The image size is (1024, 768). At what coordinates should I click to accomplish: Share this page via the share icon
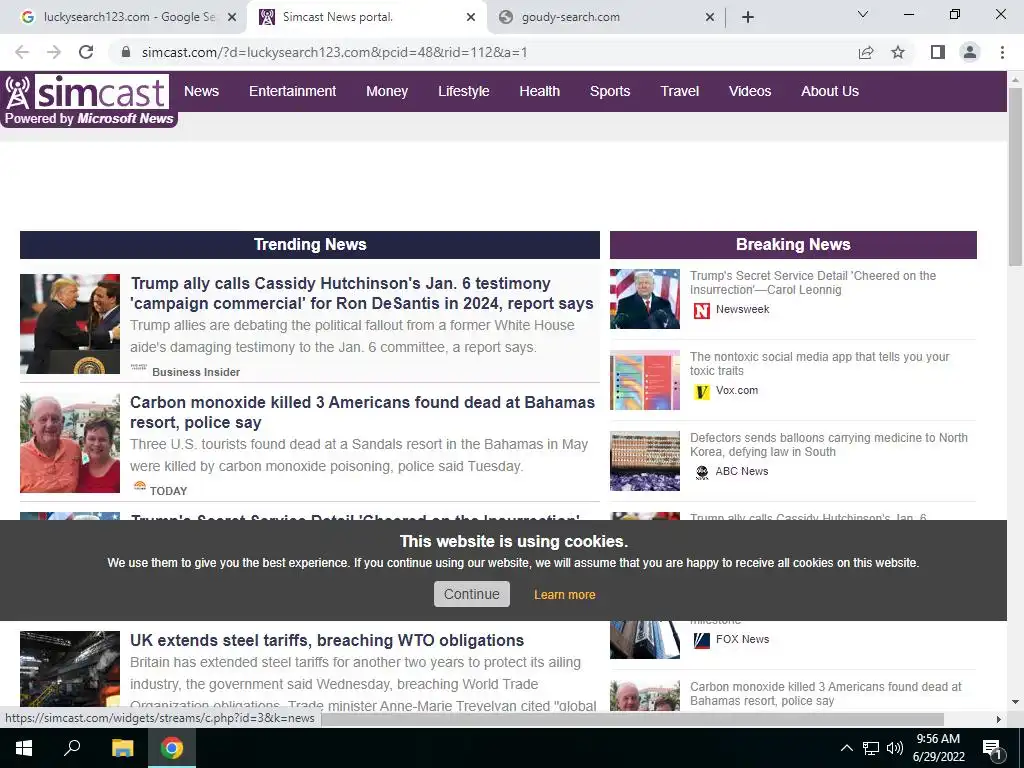tap(866, 52)
